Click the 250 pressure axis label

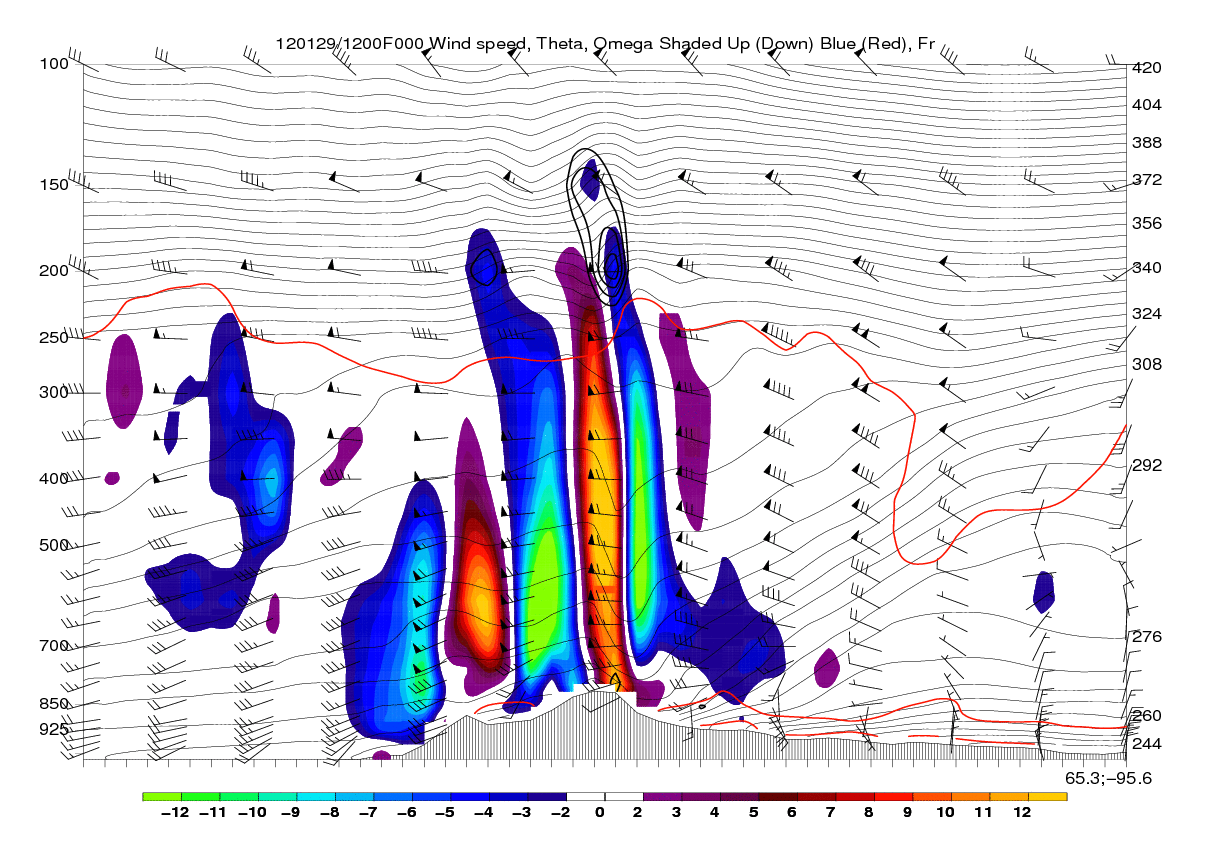[54, 338]
